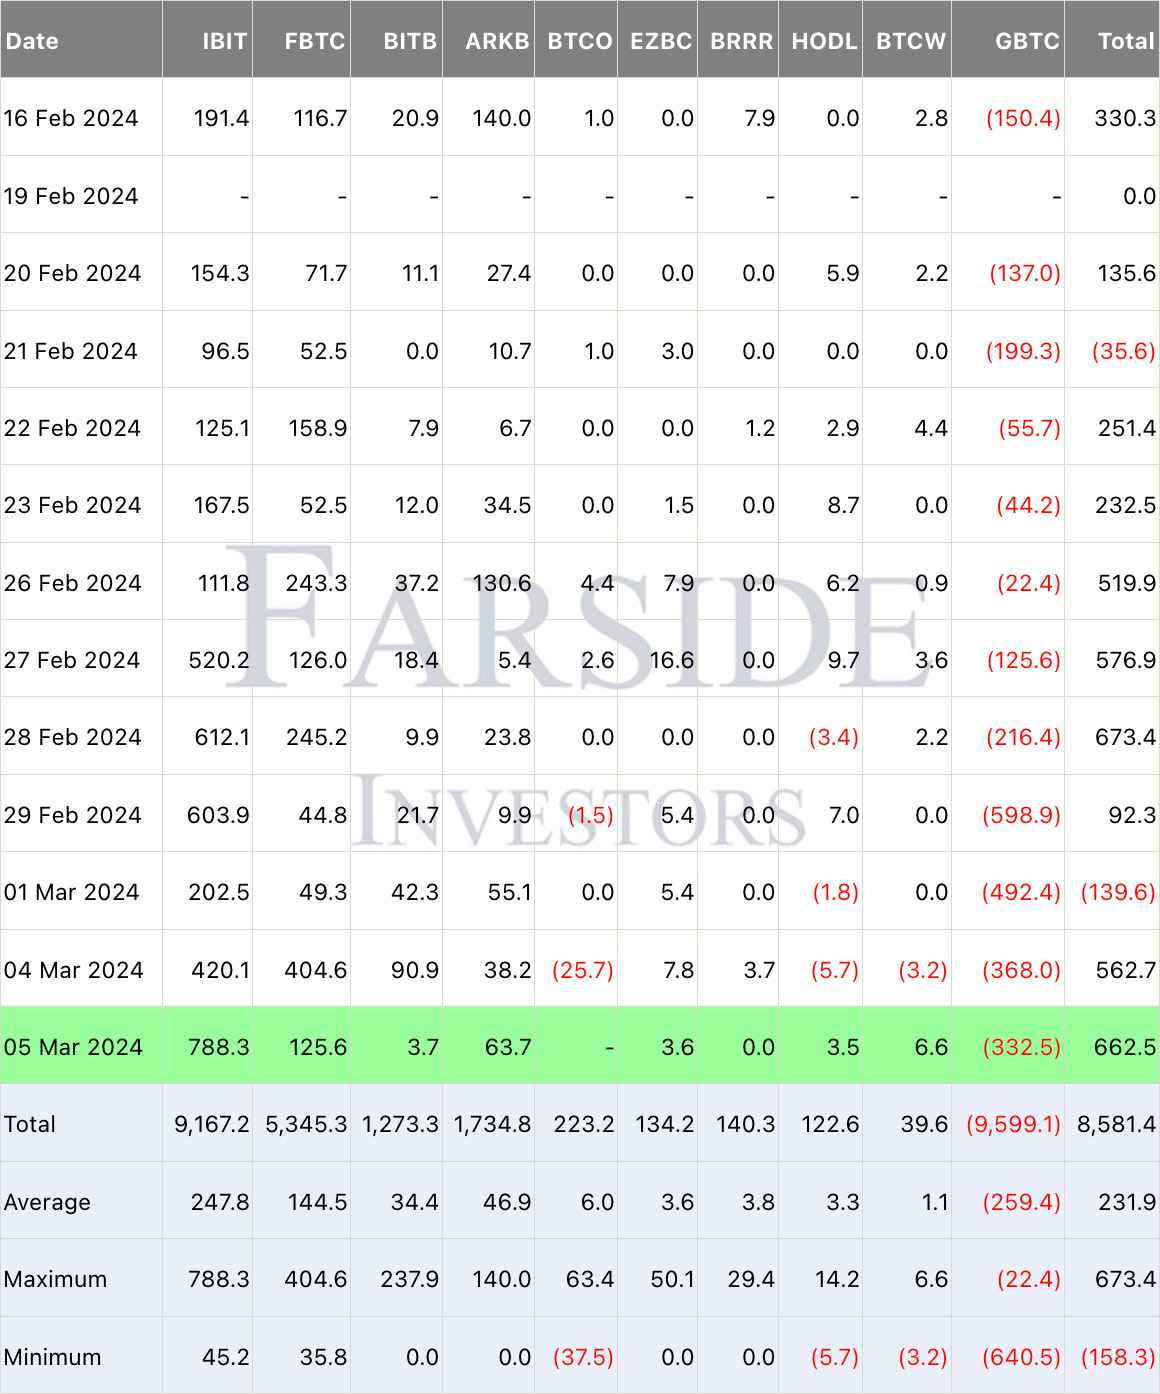Click Total value 330.3 on 16 Feb
This screenshot has height=1394, width=1160.
[x=1125, y=118]
